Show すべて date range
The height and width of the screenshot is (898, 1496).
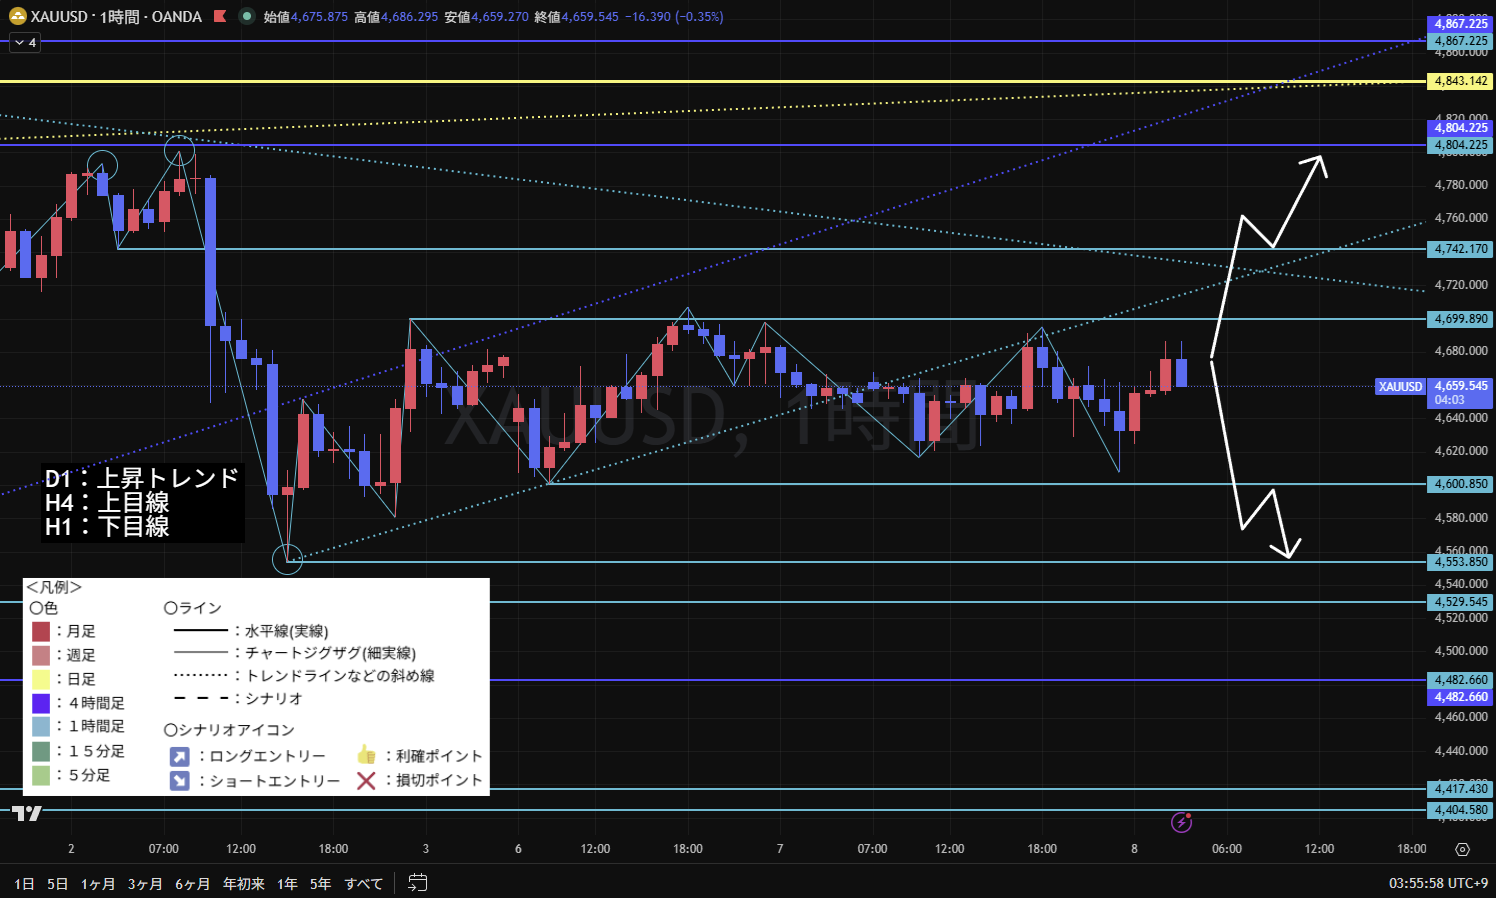click(363, 884)
